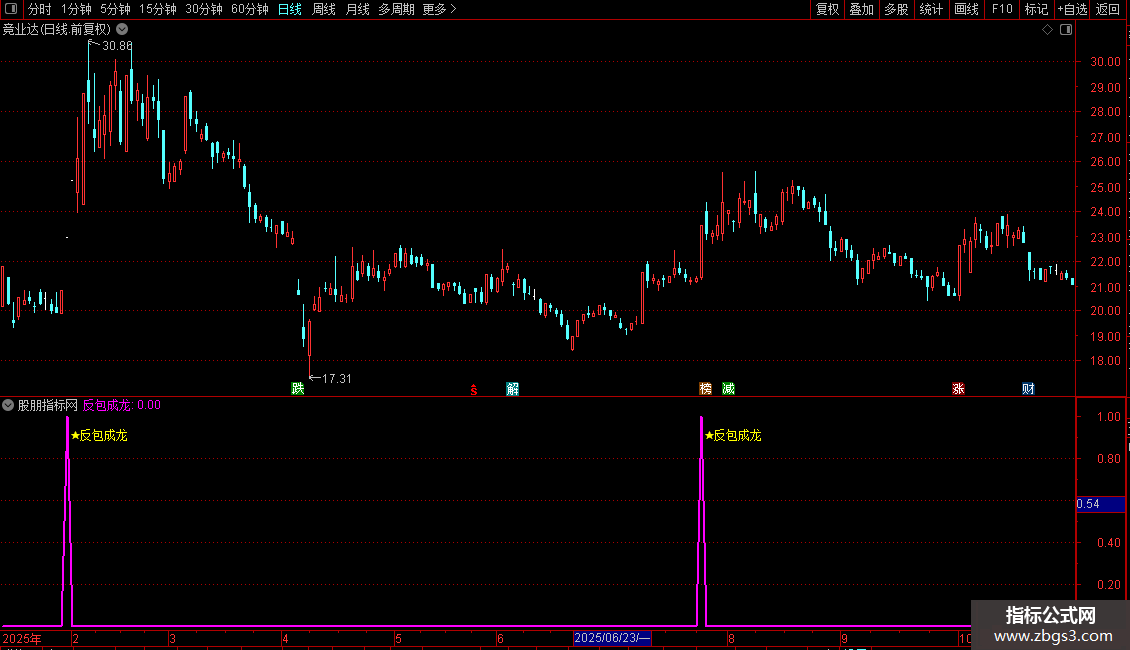This screenshot has width=1130, height=650.
Task: Open 多周期 multi-period view
Action: 396,9
